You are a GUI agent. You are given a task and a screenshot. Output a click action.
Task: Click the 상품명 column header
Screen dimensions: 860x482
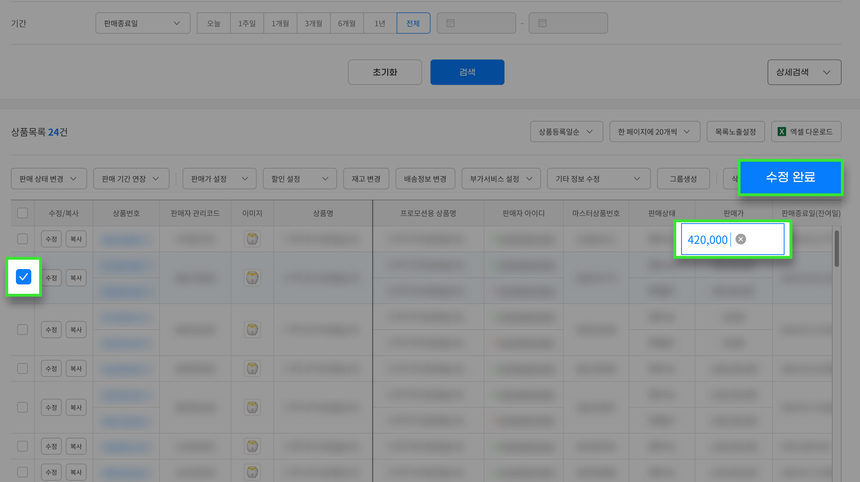tap(323, 213)
